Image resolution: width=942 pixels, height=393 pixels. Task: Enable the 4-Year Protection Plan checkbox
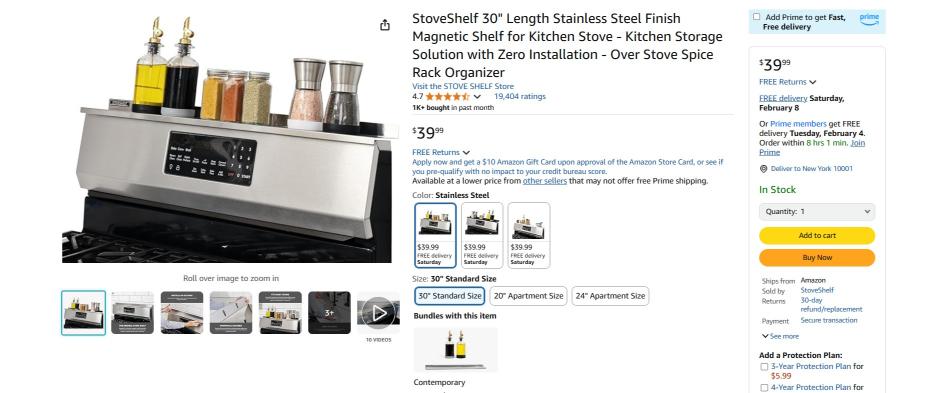click(764, 388)
